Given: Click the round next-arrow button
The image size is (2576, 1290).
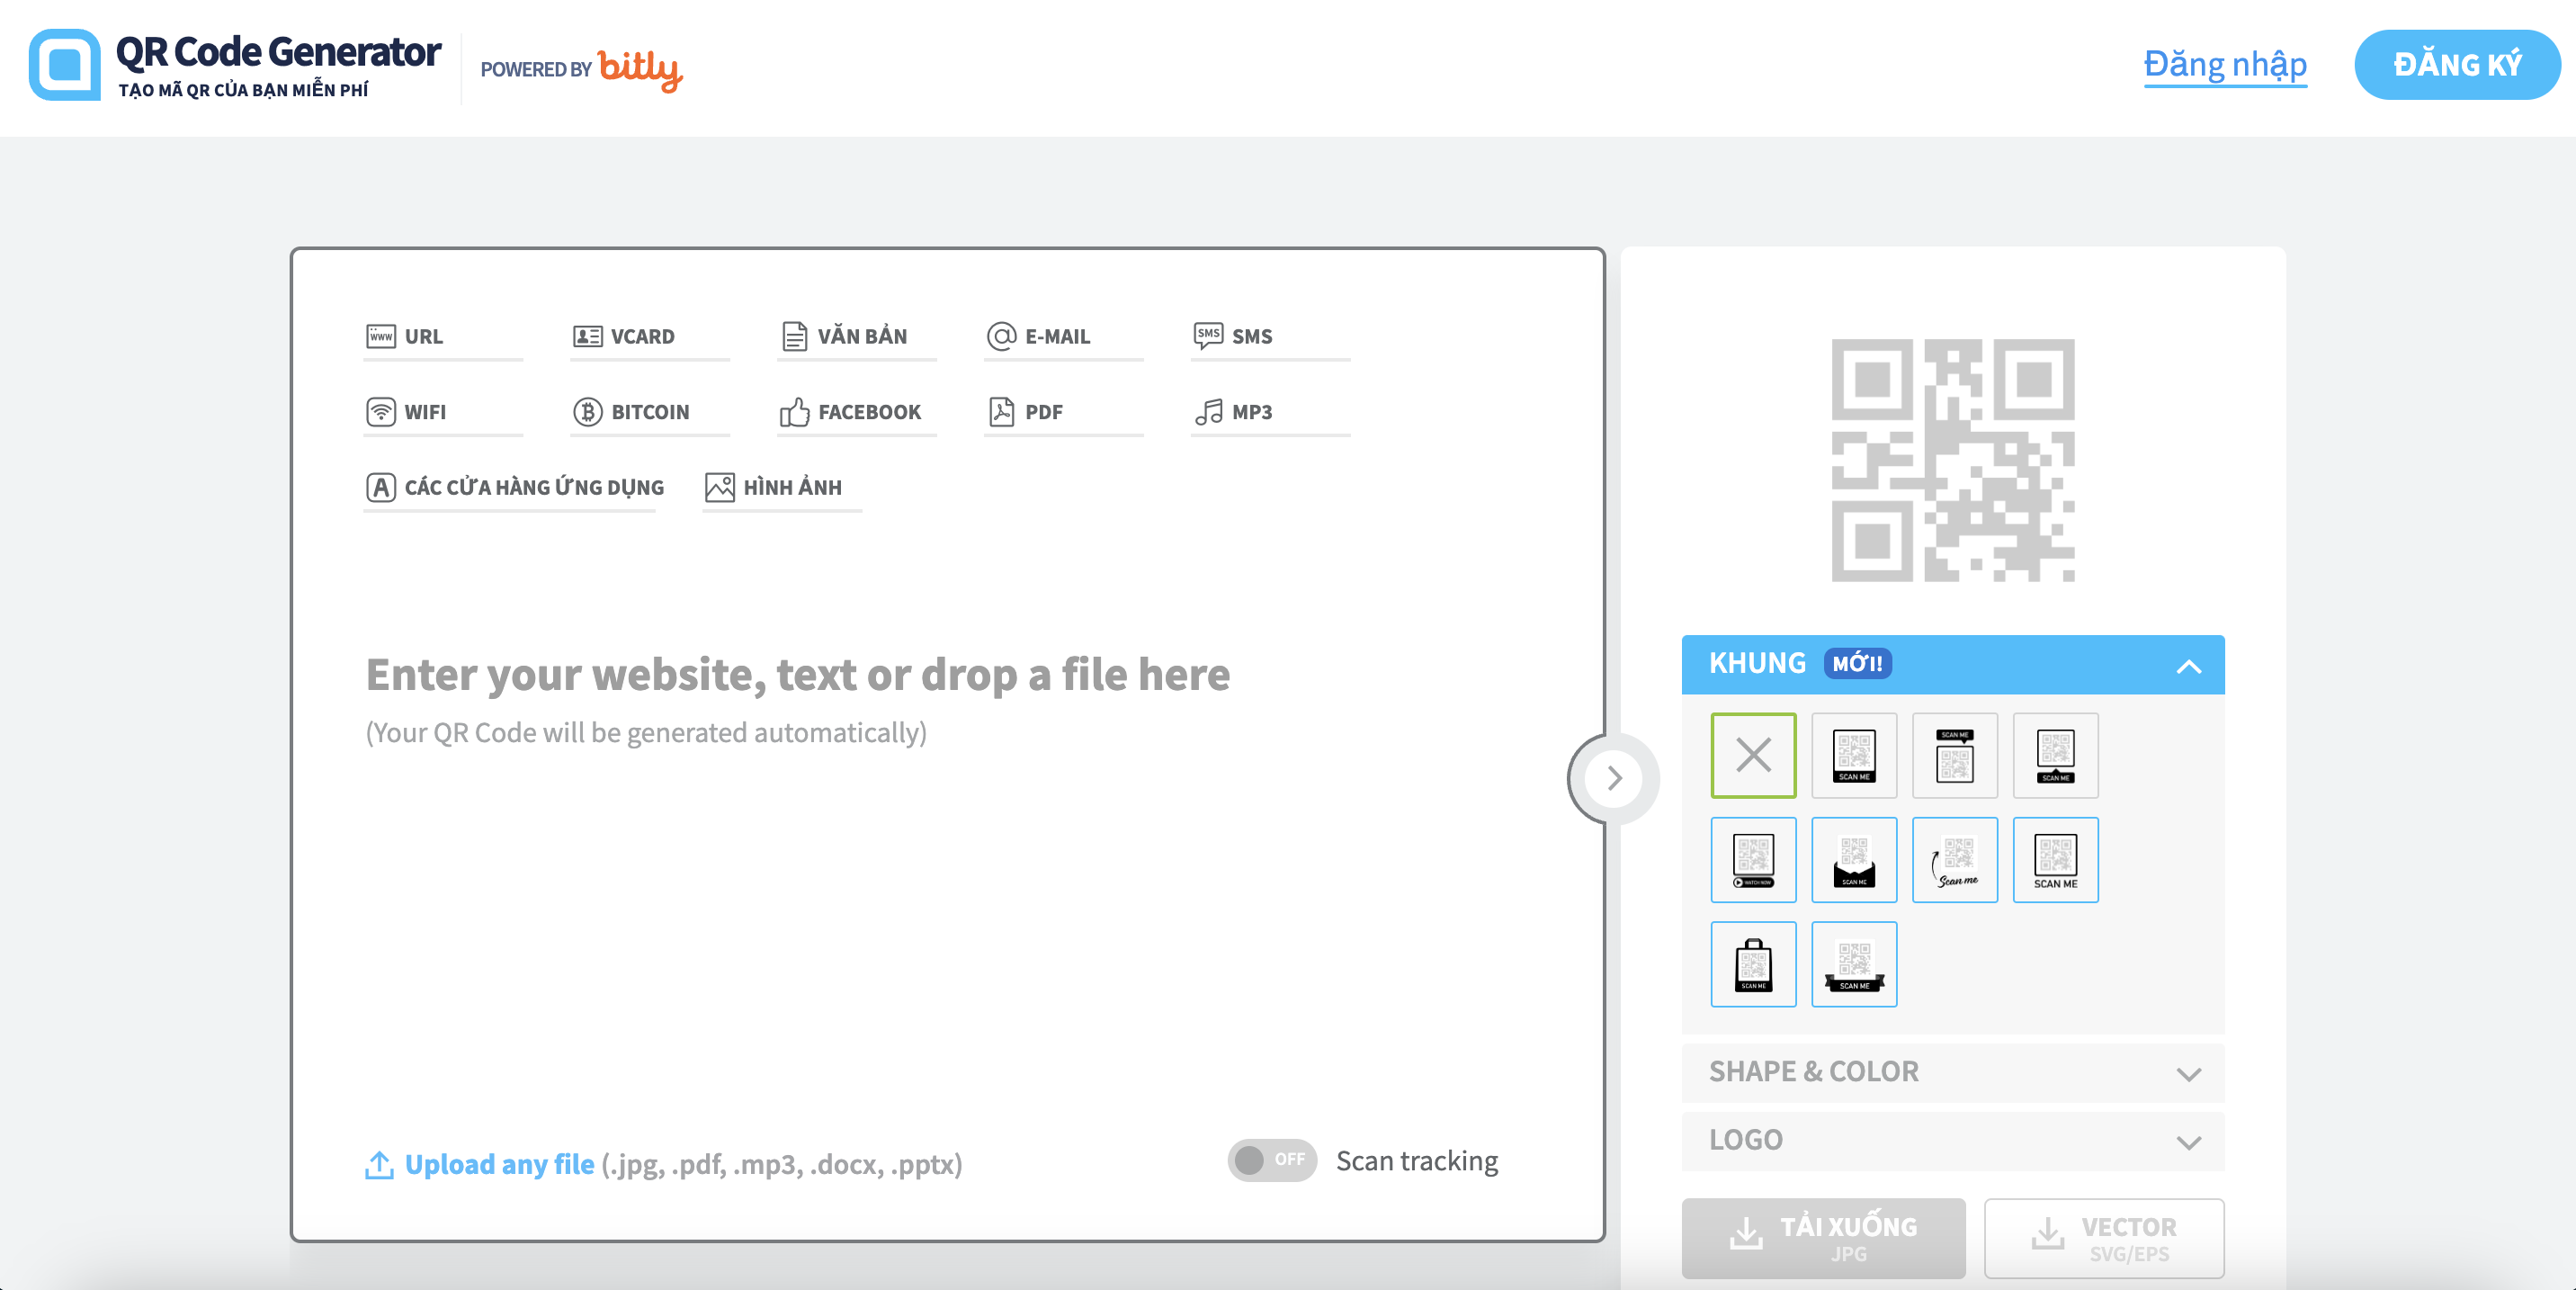Looking at the screenshot, I should 1614,778.
